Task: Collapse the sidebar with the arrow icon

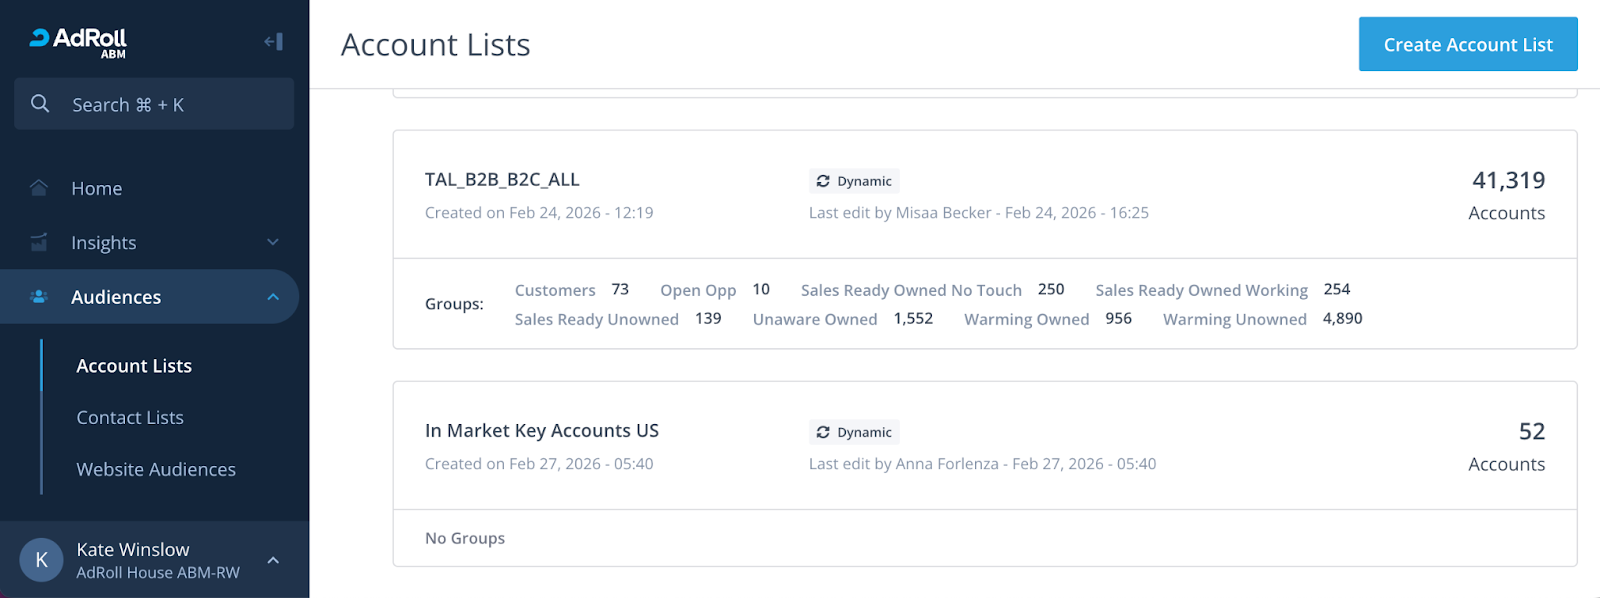Action: [273, 41]
